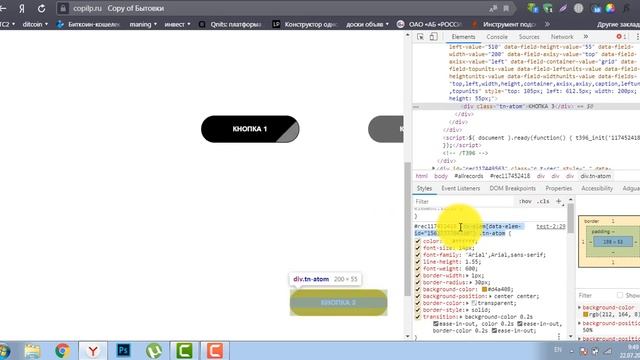
Task: Toggle the device toolbar icon
Action: tap(433, 37)
